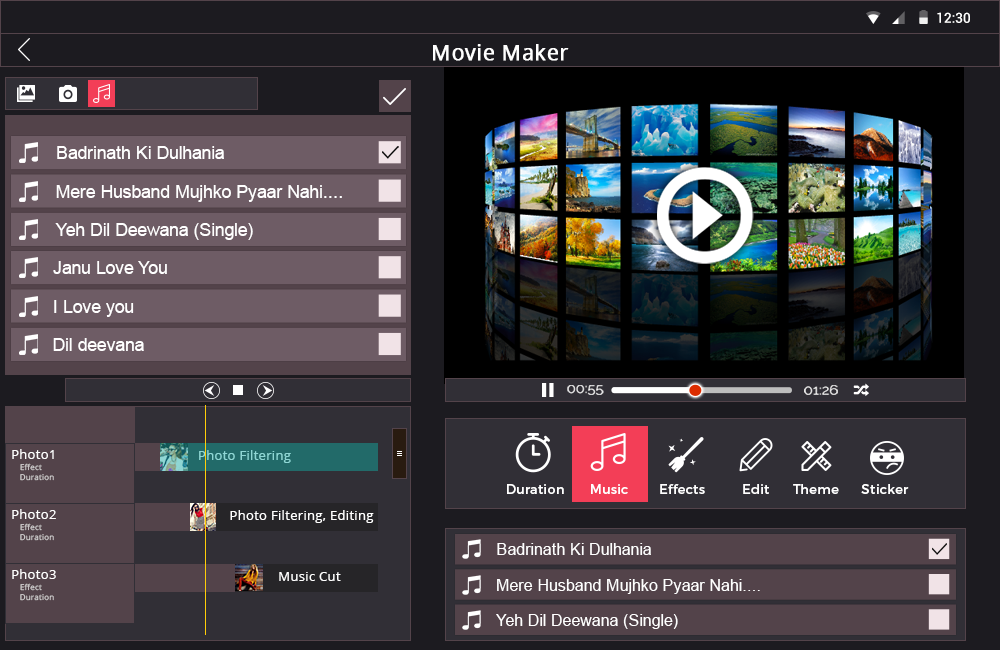
Task: Click the battery status icon
Action: click(x=923, y=18)
